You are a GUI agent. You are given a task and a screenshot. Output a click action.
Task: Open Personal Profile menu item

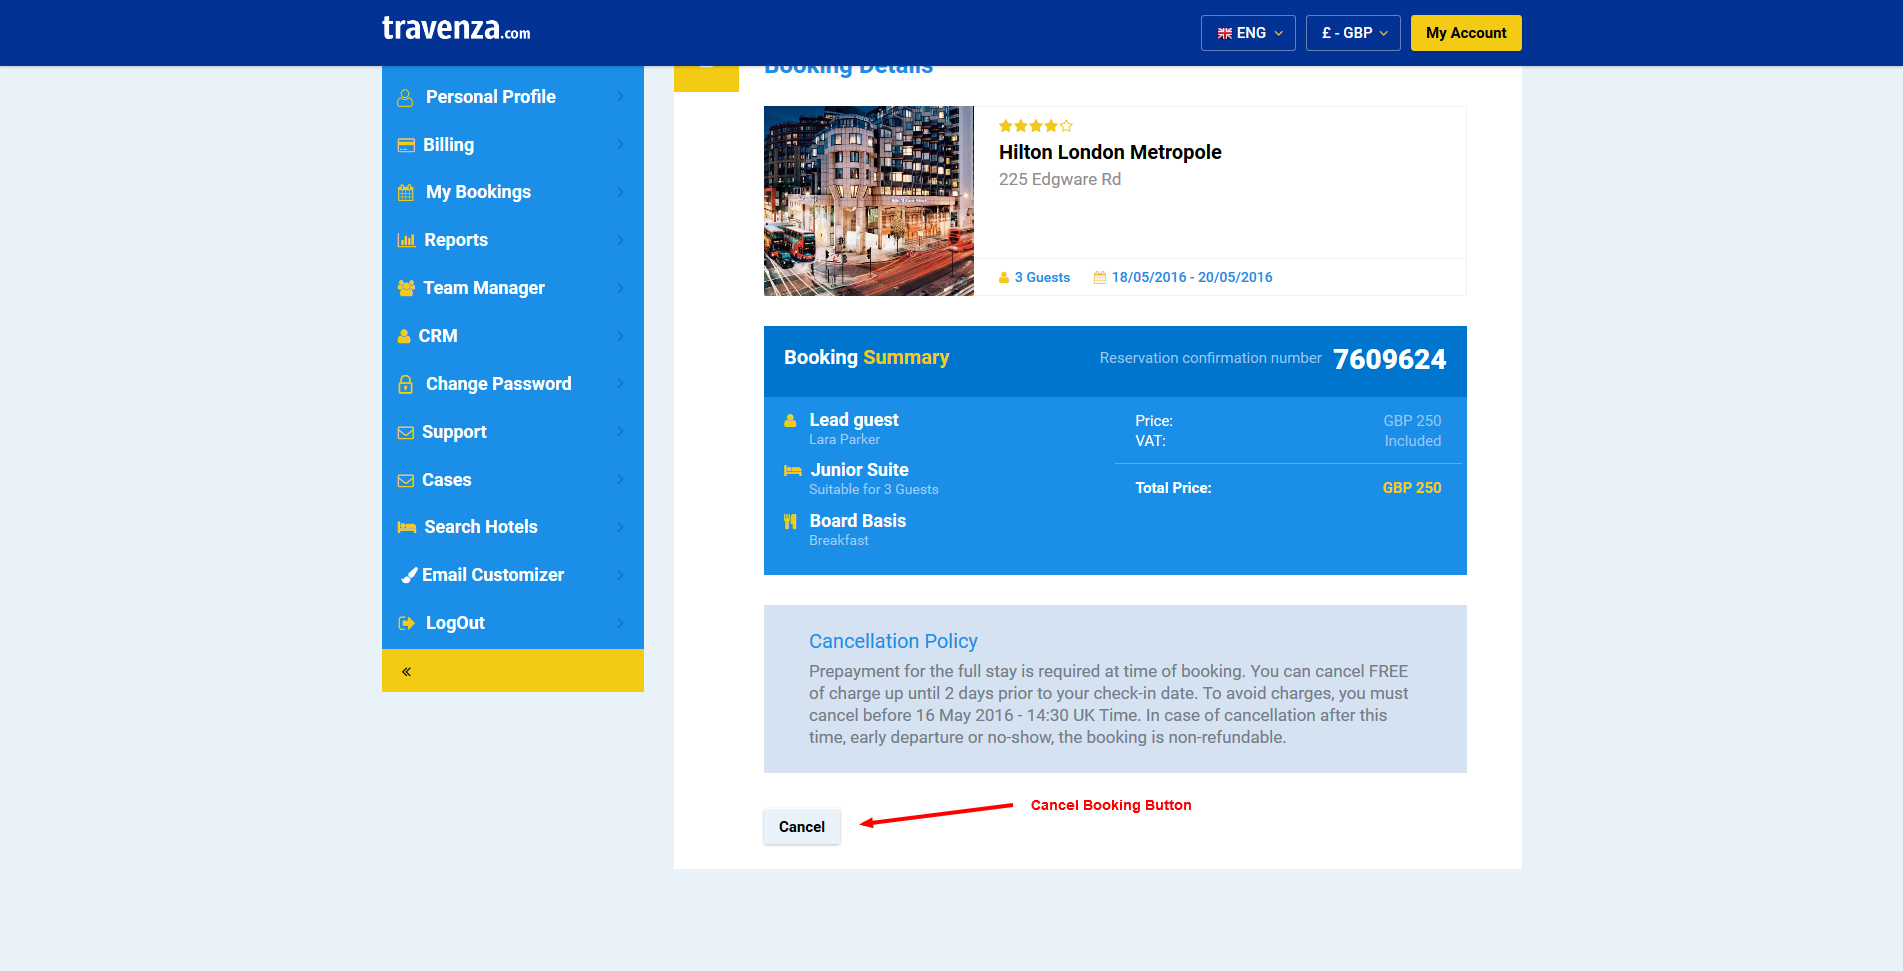pyautogui.click(x=513, y=97)
